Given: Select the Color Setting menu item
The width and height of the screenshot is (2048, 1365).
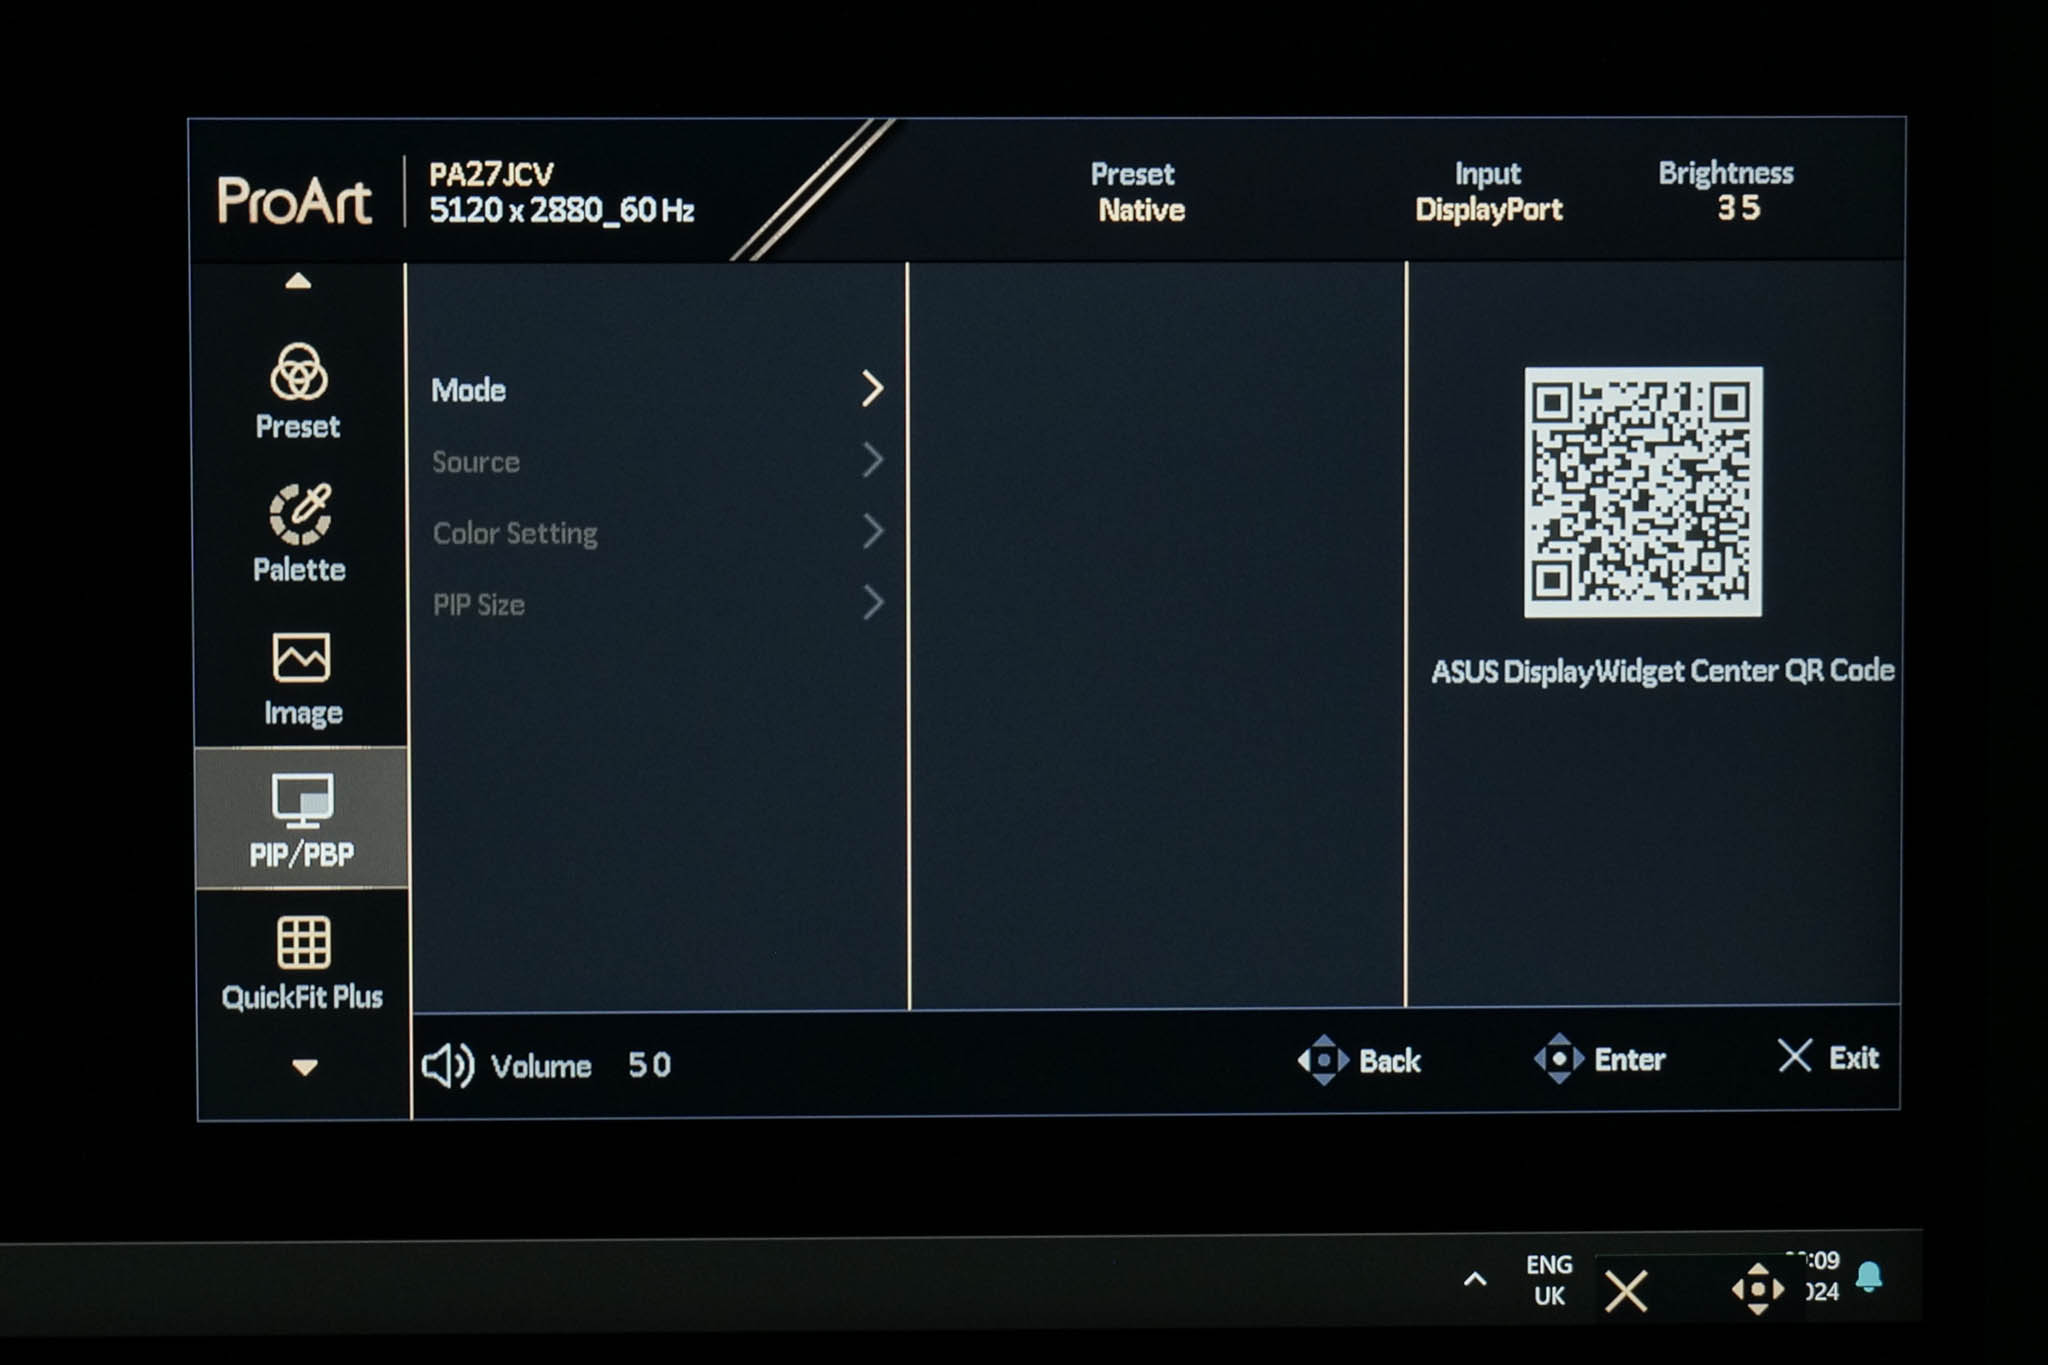Looking at the screenshot, I should pos(515,533).
